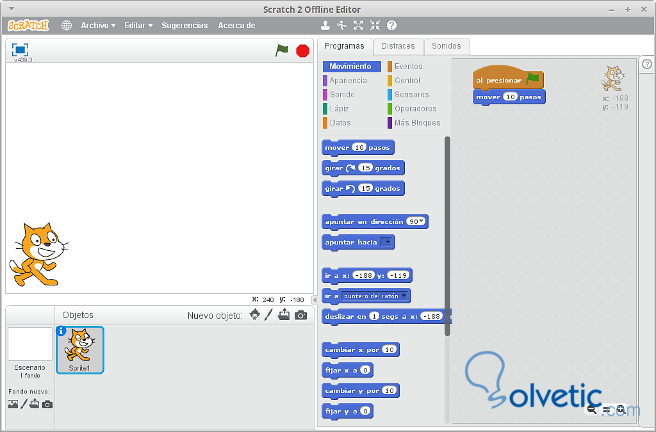
Task: Select the Eventos block category
Action: point(405,66)
